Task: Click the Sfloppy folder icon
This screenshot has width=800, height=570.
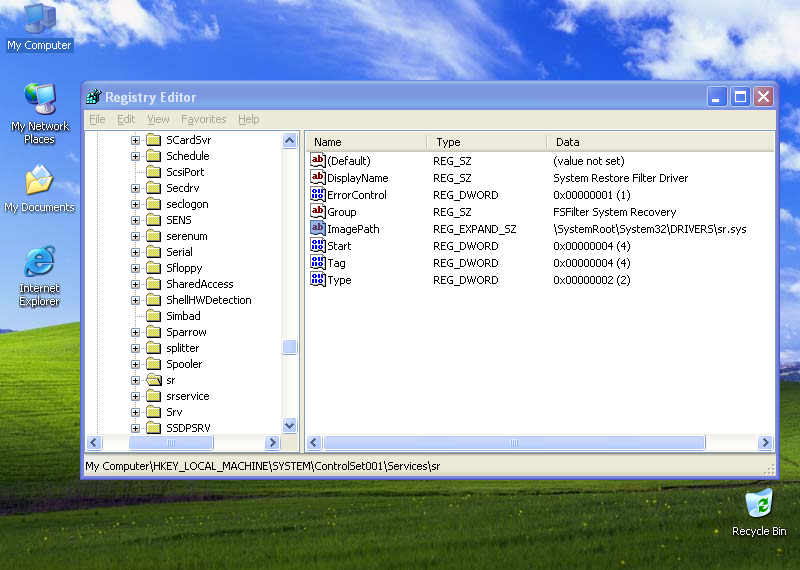Action: (154, 268)
